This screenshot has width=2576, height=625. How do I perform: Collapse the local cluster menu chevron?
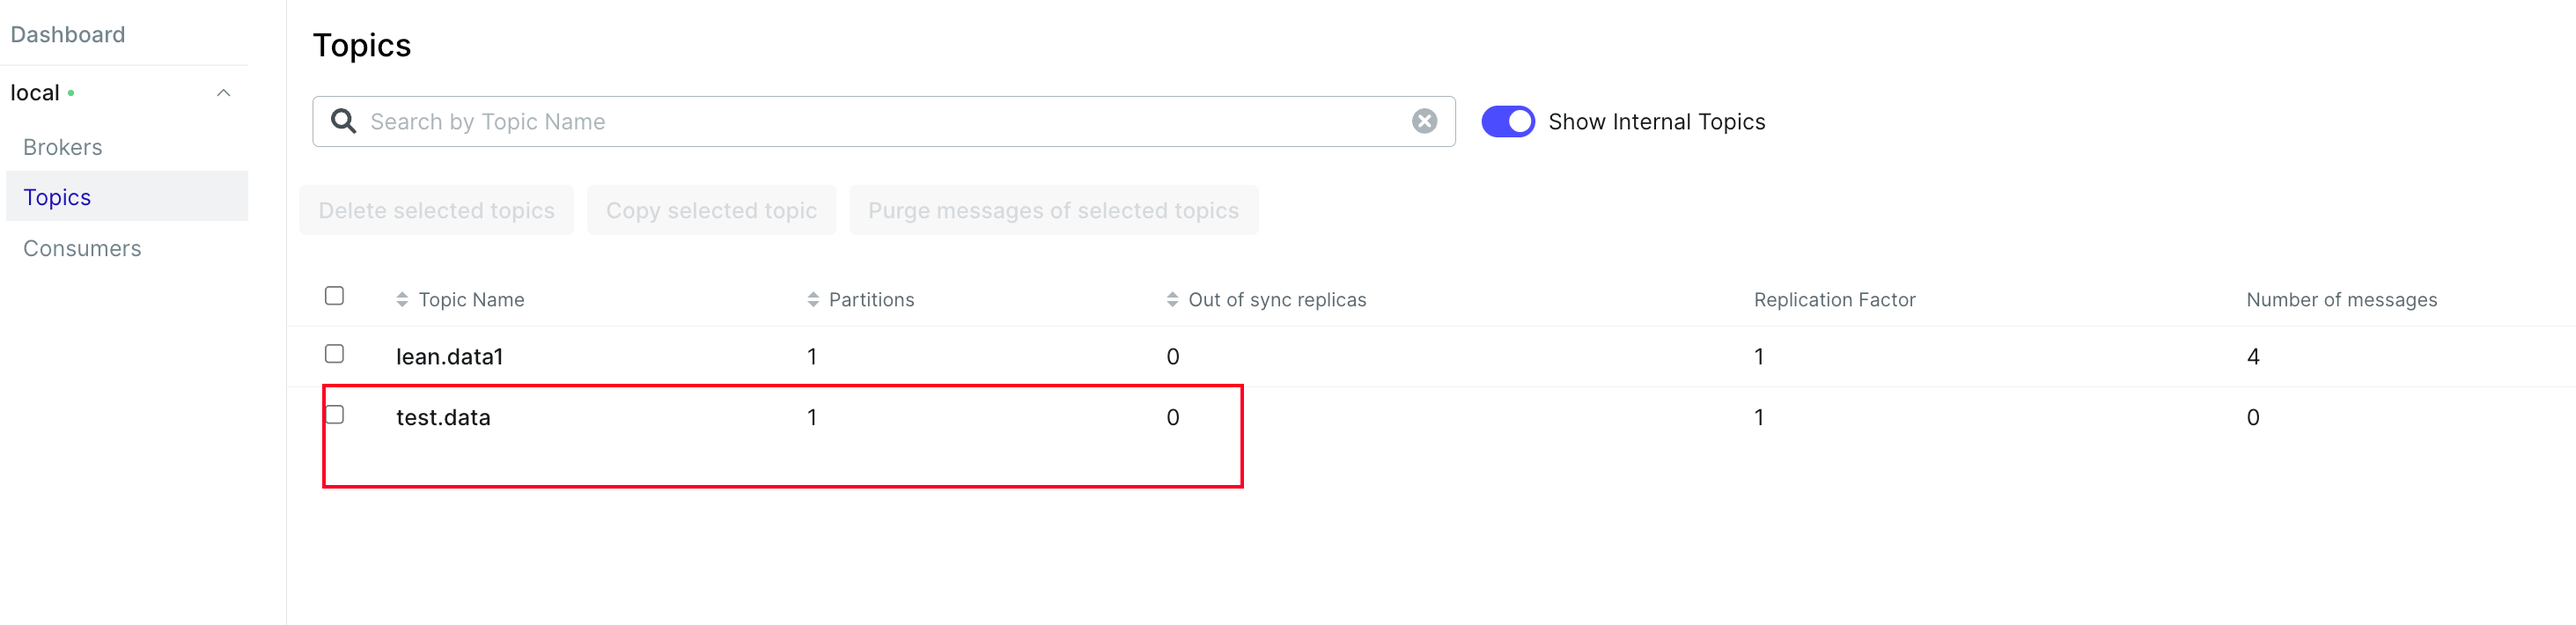point(224,93)
